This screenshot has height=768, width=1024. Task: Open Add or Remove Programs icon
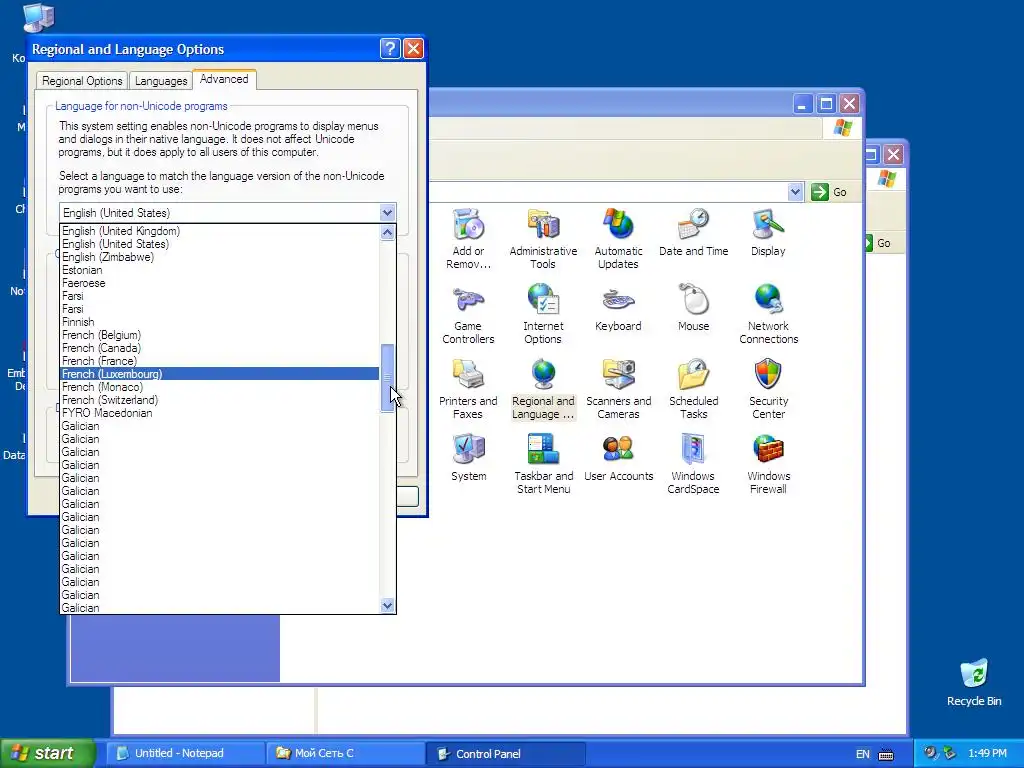[x=468, y=239]
